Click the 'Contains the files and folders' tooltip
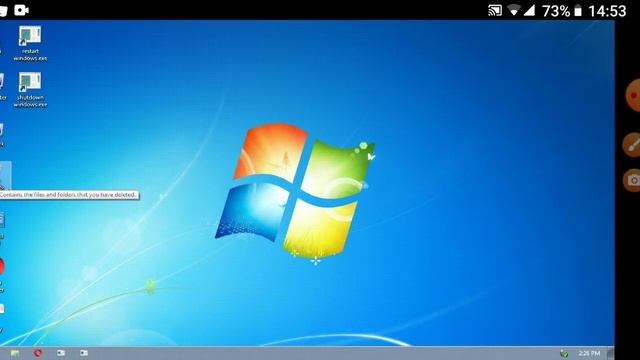Viewport: 640px width, 360px height. click(x=69, y=195)
